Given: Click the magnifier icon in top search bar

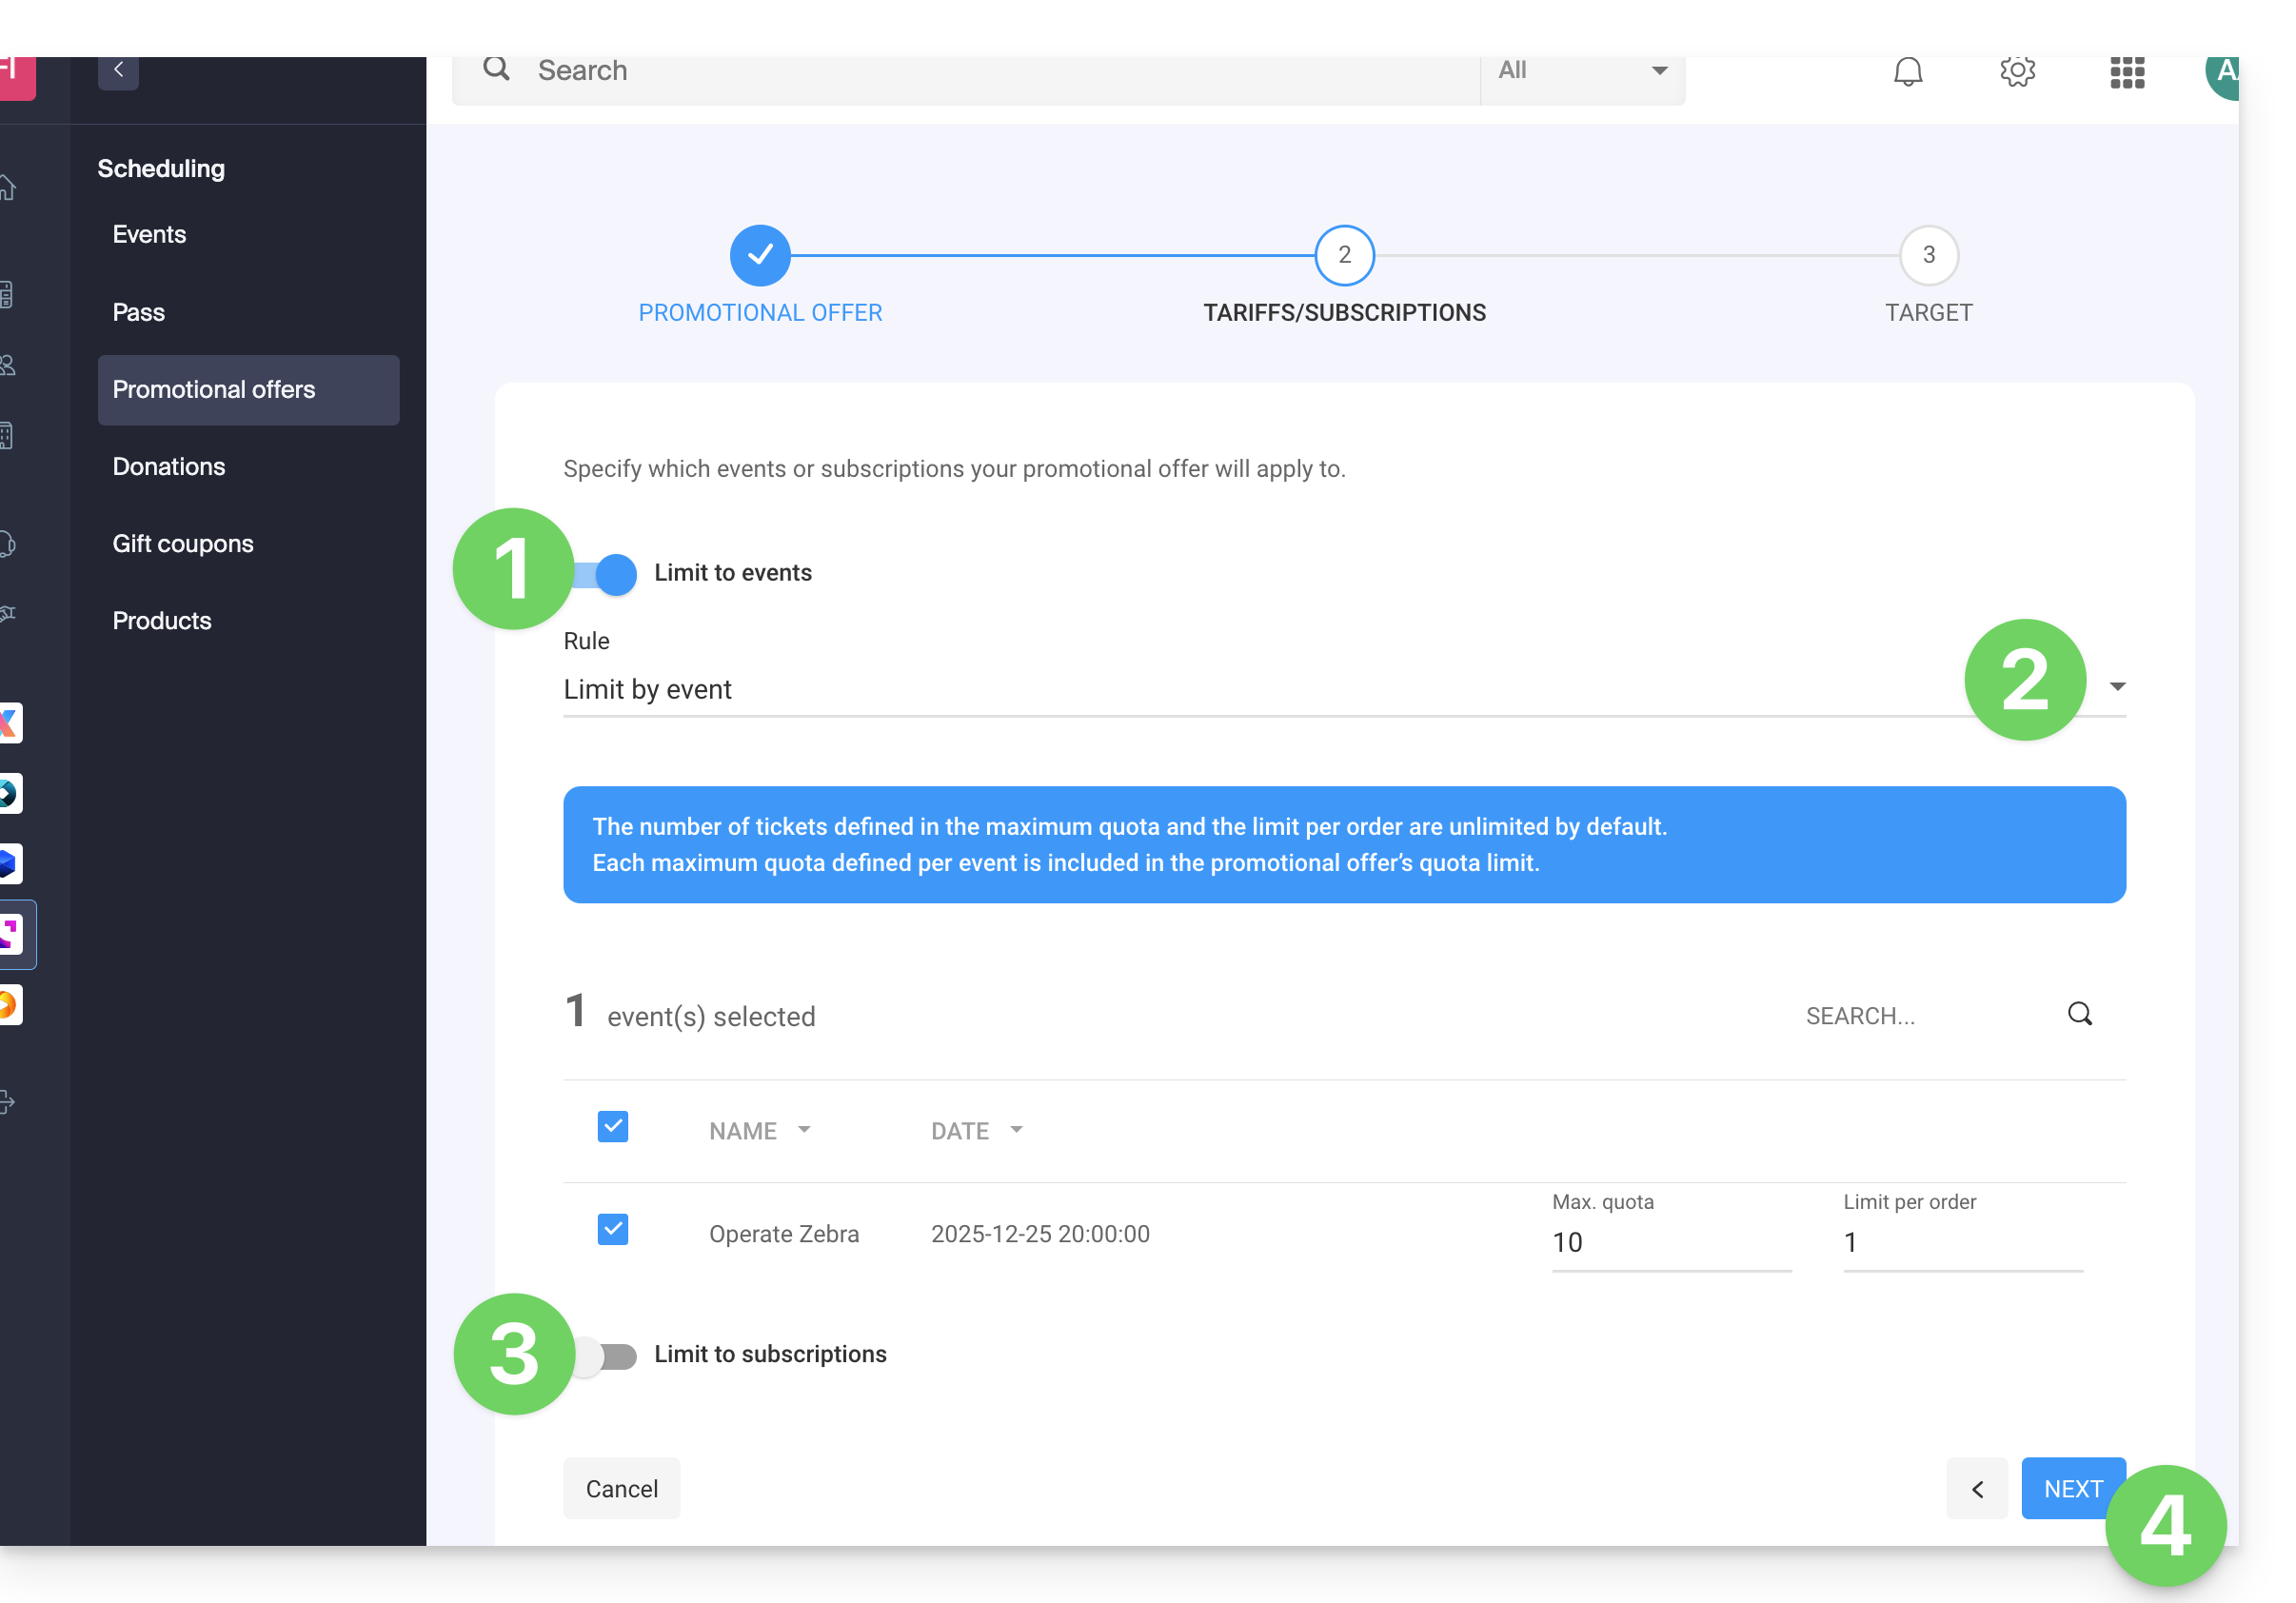Looking at the screenshot, I should 496,69.
